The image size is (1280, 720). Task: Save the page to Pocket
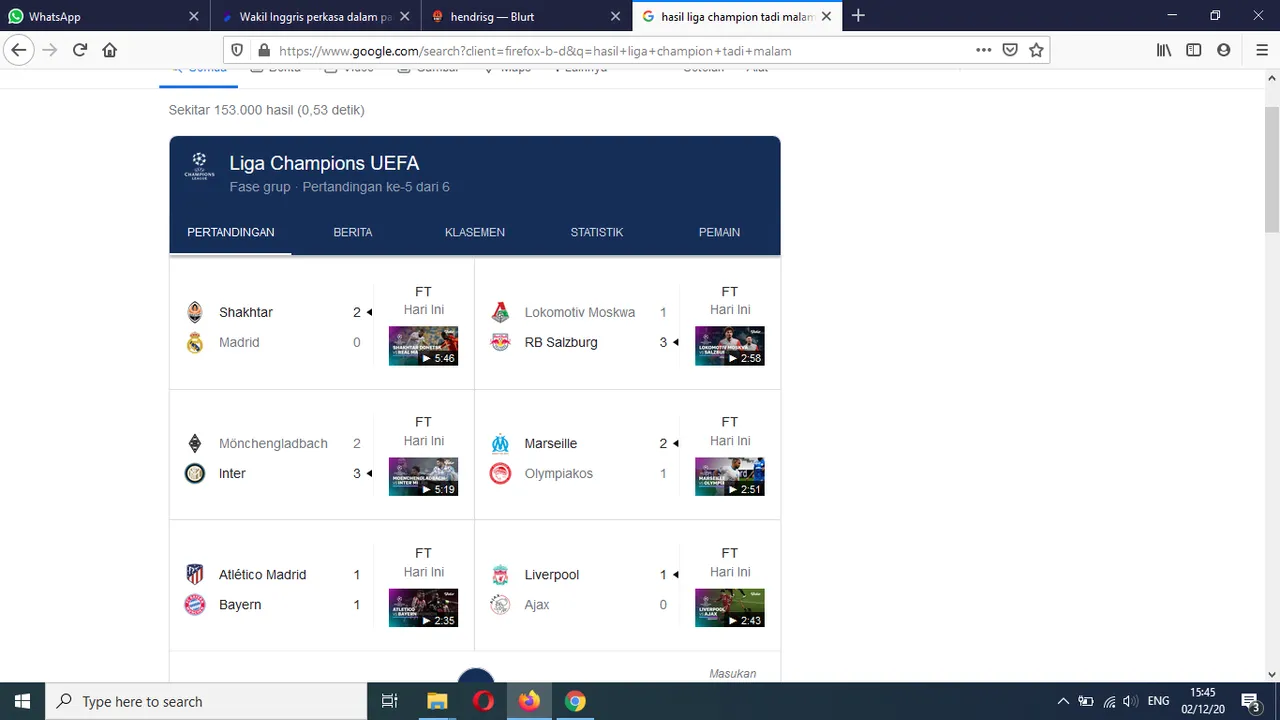click(x=1010, y=50)
